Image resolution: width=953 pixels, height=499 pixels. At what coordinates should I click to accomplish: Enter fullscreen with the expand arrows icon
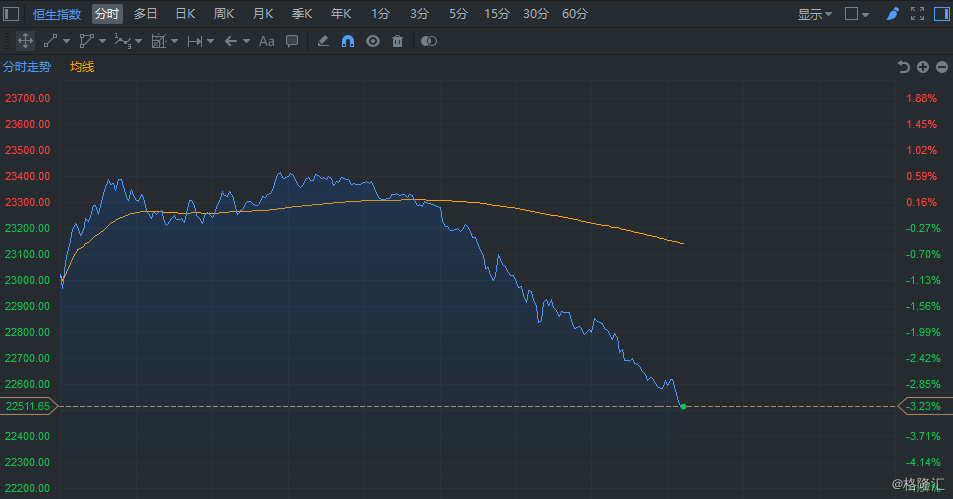point(917,13)
